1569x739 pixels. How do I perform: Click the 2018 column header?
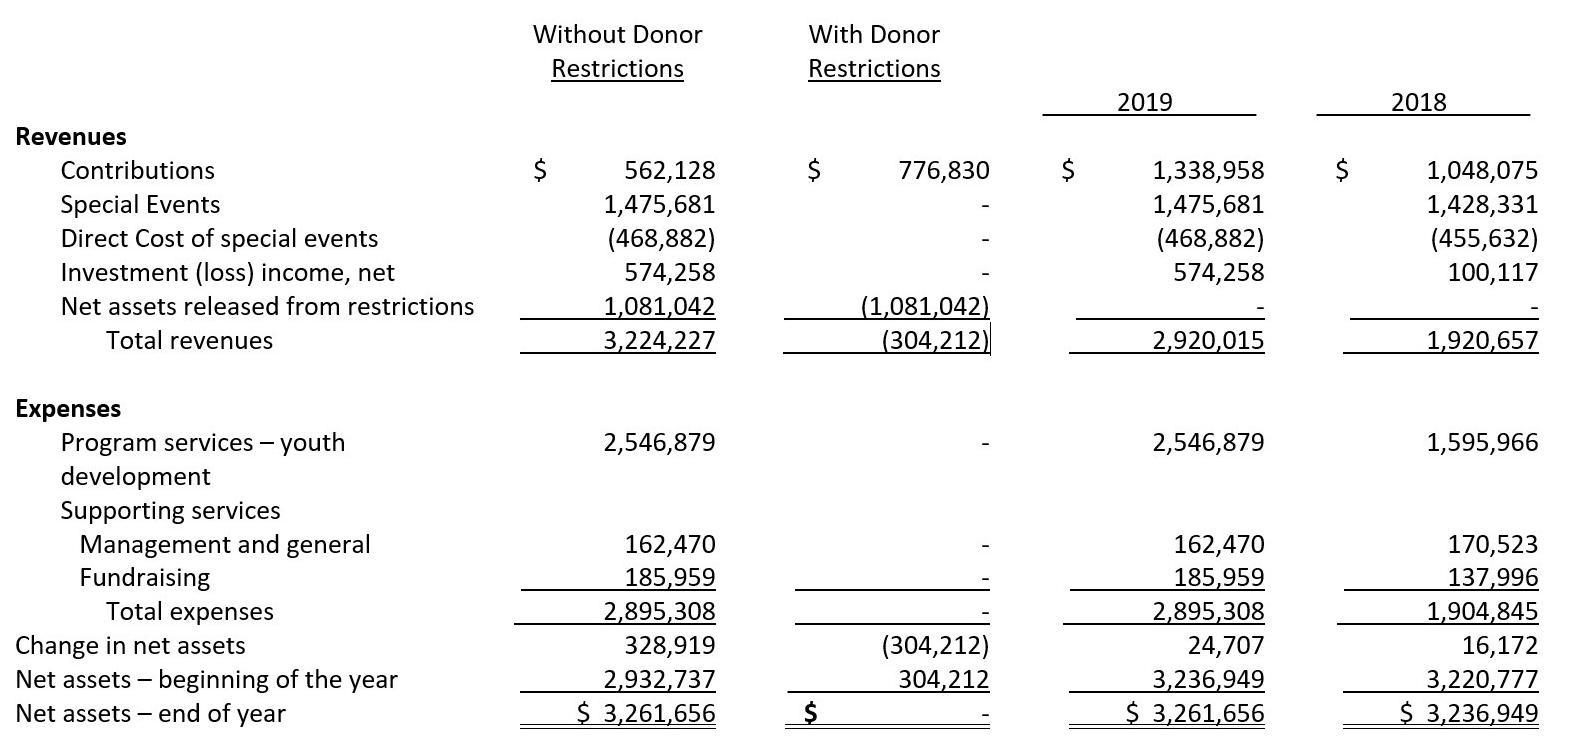(1419, 102)
